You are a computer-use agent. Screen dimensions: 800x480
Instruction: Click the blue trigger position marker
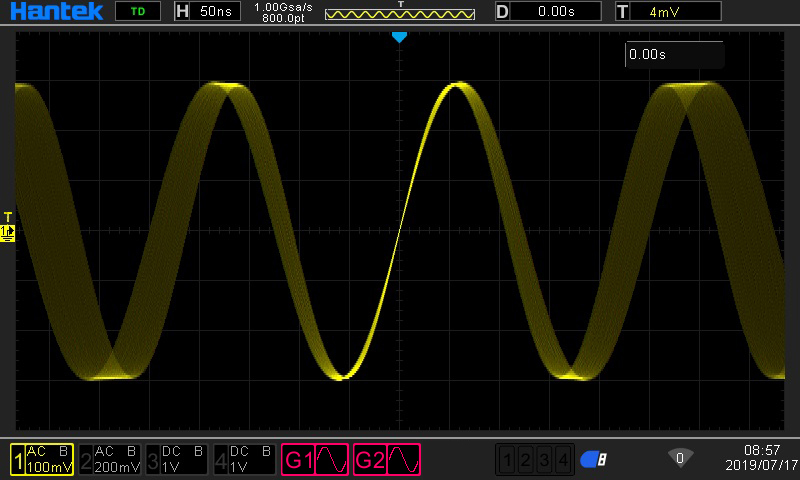pos(399,37)
